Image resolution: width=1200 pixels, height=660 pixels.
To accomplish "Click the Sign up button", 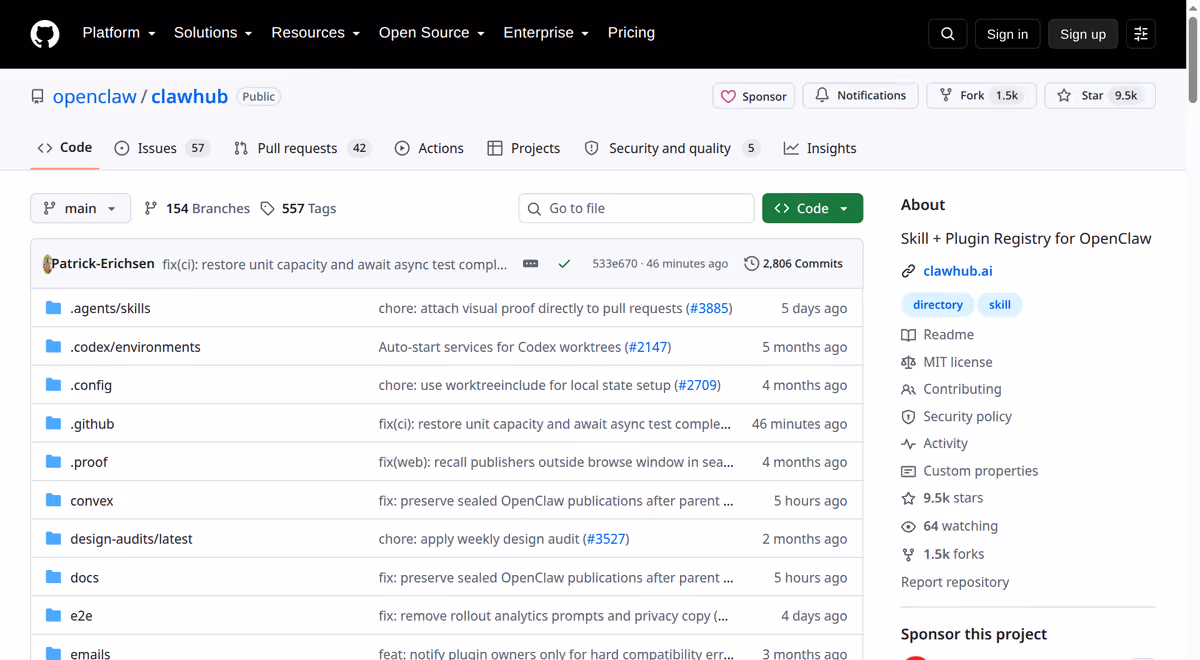I will point(1083,34).
